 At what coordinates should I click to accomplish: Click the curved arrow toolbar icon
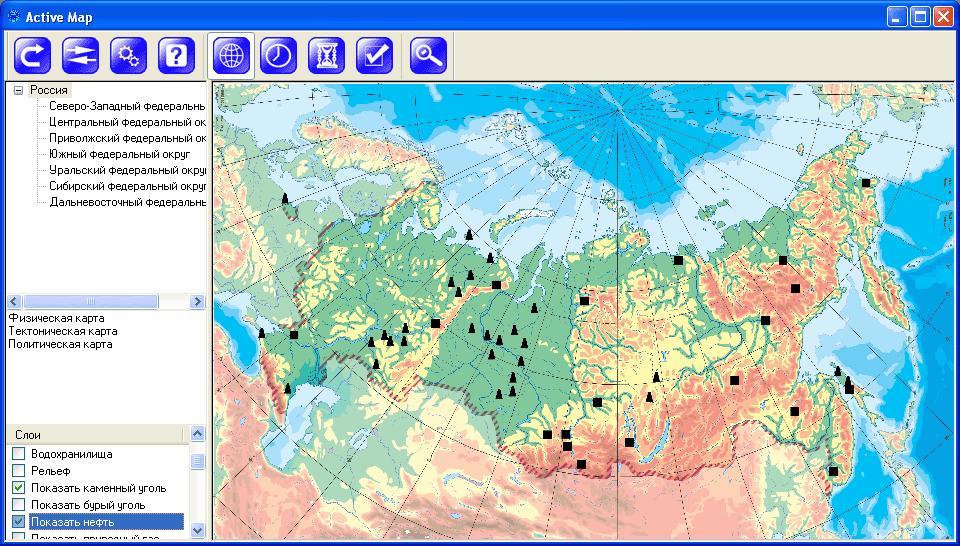point(33,56)
